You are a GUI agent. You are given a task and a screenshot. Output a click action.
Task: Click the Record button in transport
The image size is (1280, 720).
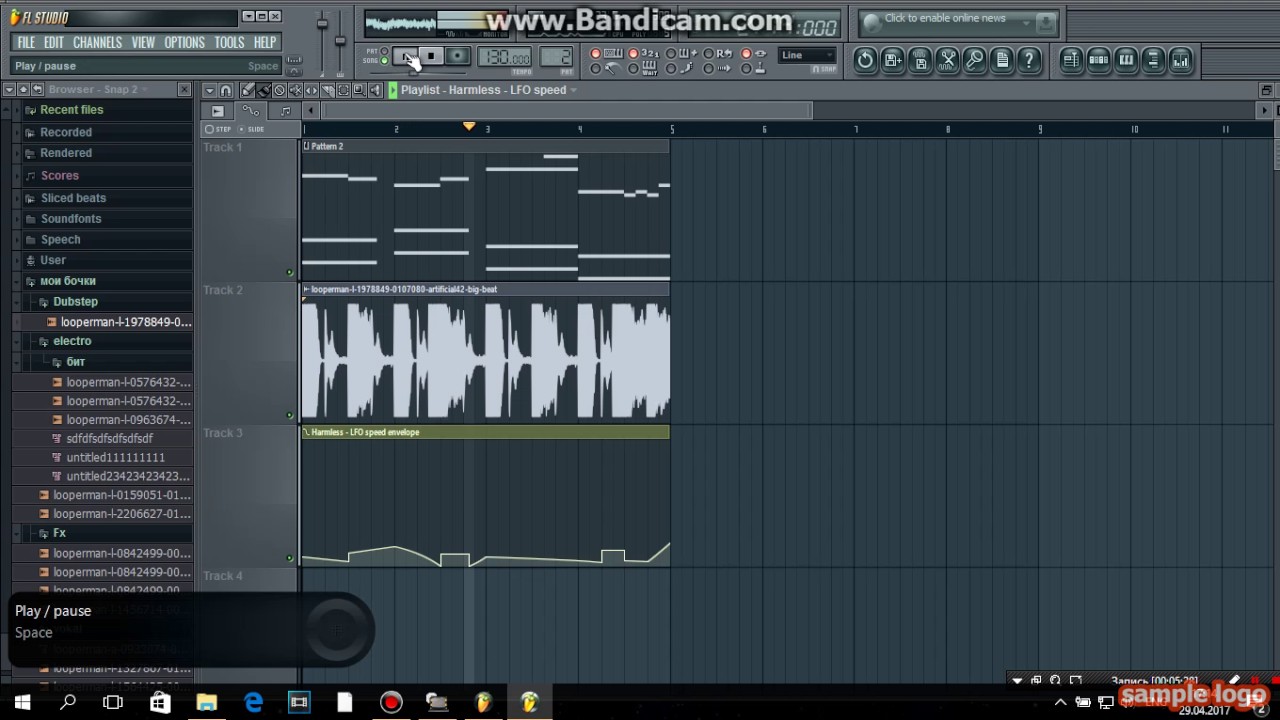coord(457,56)
